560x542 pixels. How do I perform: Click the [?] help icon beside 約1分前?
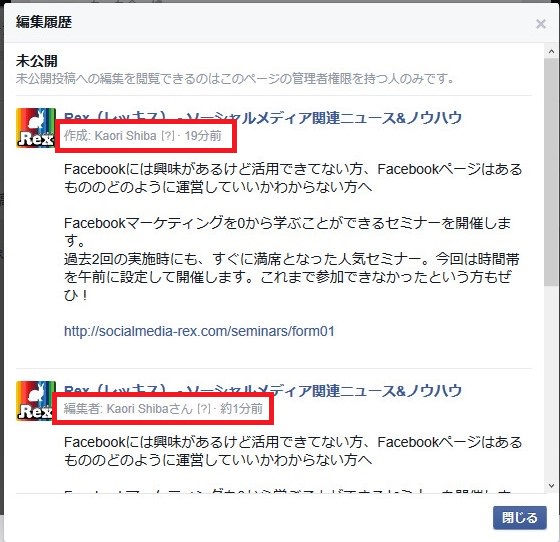[x=204, y=408]
